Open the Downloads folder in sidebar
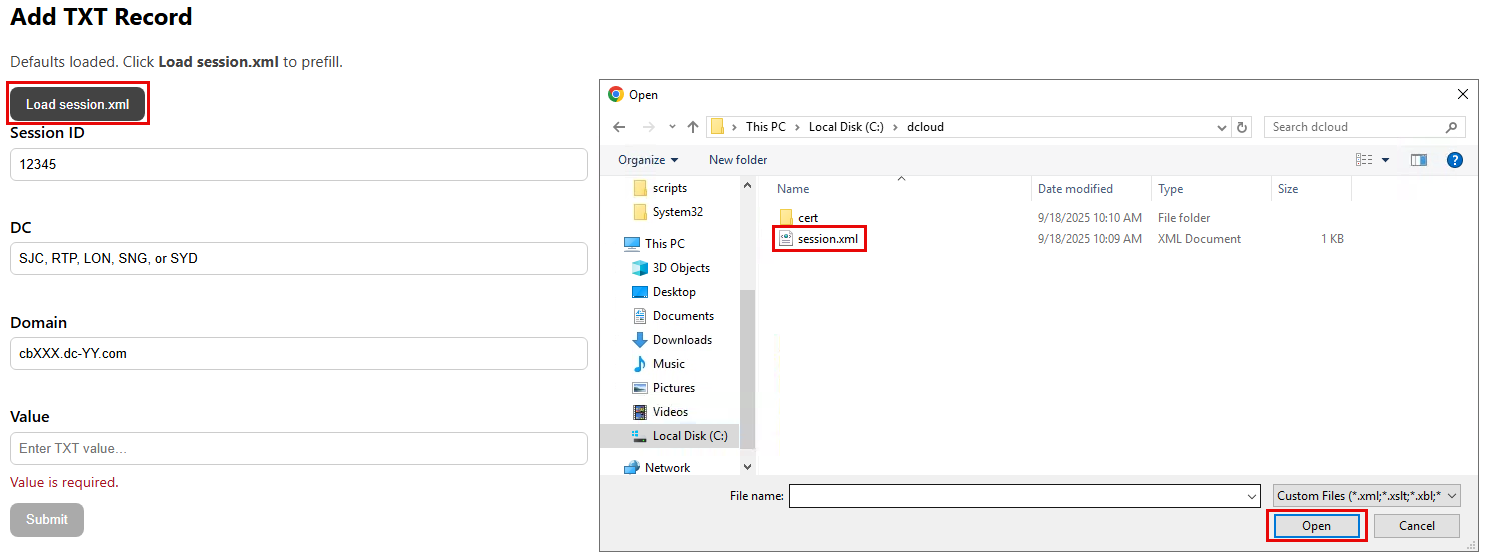The height and width of the screenshot is (559, 1489). coord(682,340)
